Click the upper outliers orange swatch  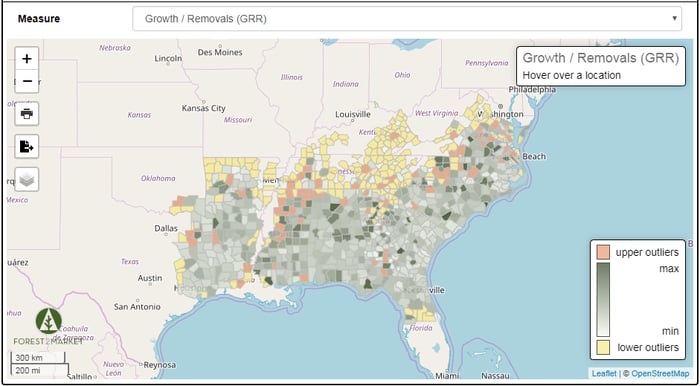click(x=603, y=252)
